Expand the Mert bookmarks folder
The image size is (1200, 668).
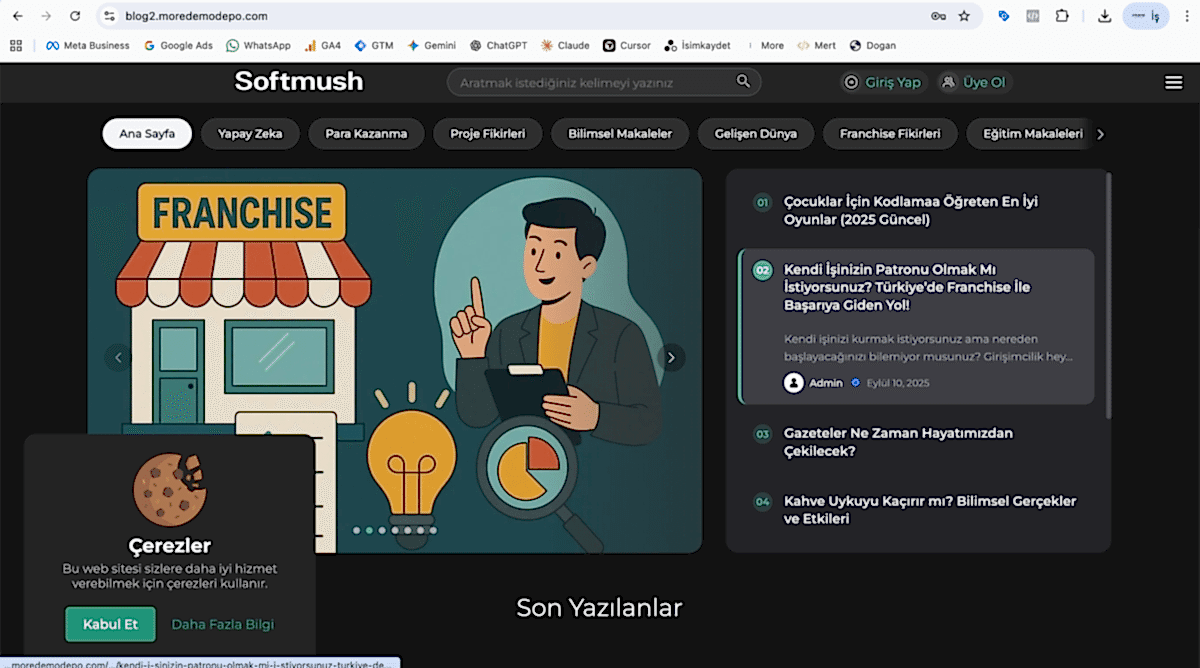pos(816,45)
